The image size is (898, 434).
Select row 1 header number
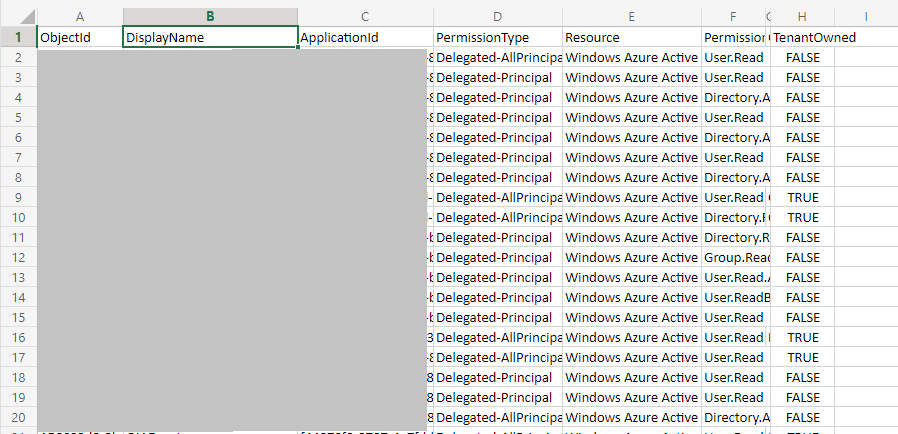tap(18, 37)
